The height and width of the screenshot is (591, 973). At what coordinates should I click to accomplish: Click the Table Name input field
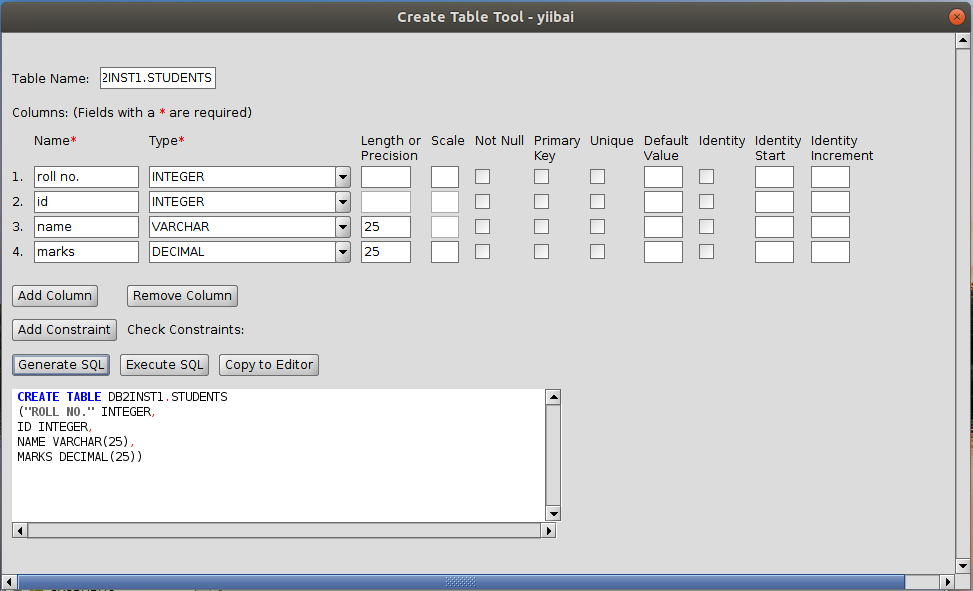(157, 79)
